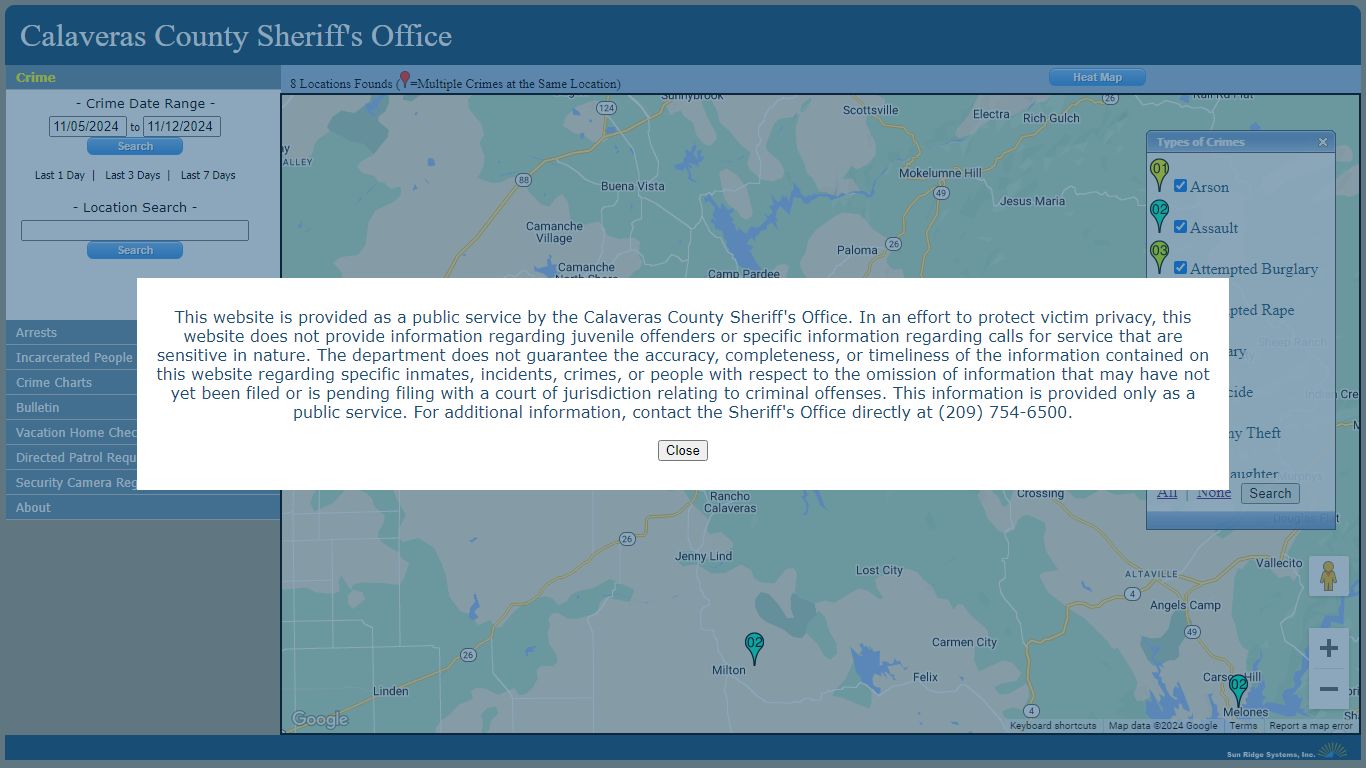
Task: Open the Crime Charts menu item
Action: tap(71, 383)
